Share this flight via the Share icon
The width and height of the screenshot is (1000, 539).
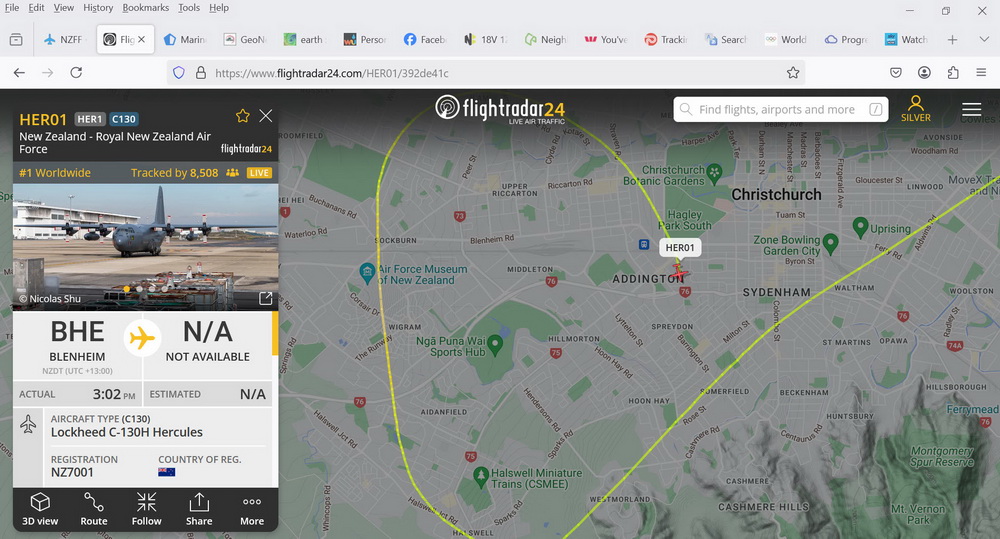(x=199, y=509)
